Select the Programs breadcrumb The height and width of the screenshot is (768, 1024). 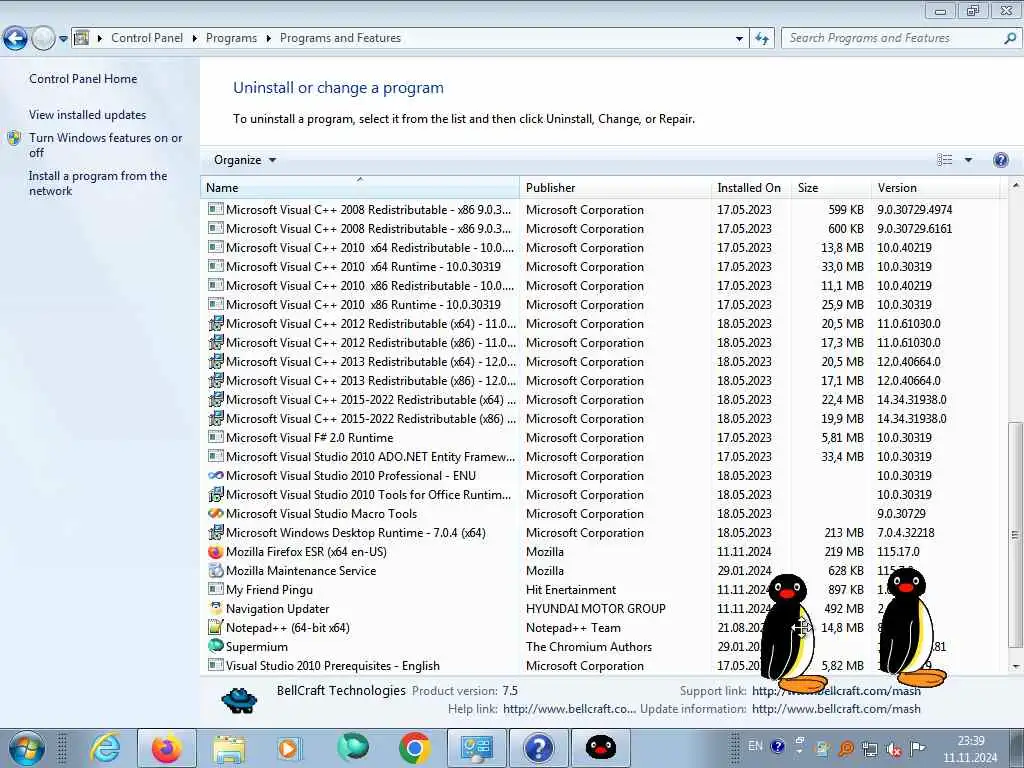pos(231,38)
